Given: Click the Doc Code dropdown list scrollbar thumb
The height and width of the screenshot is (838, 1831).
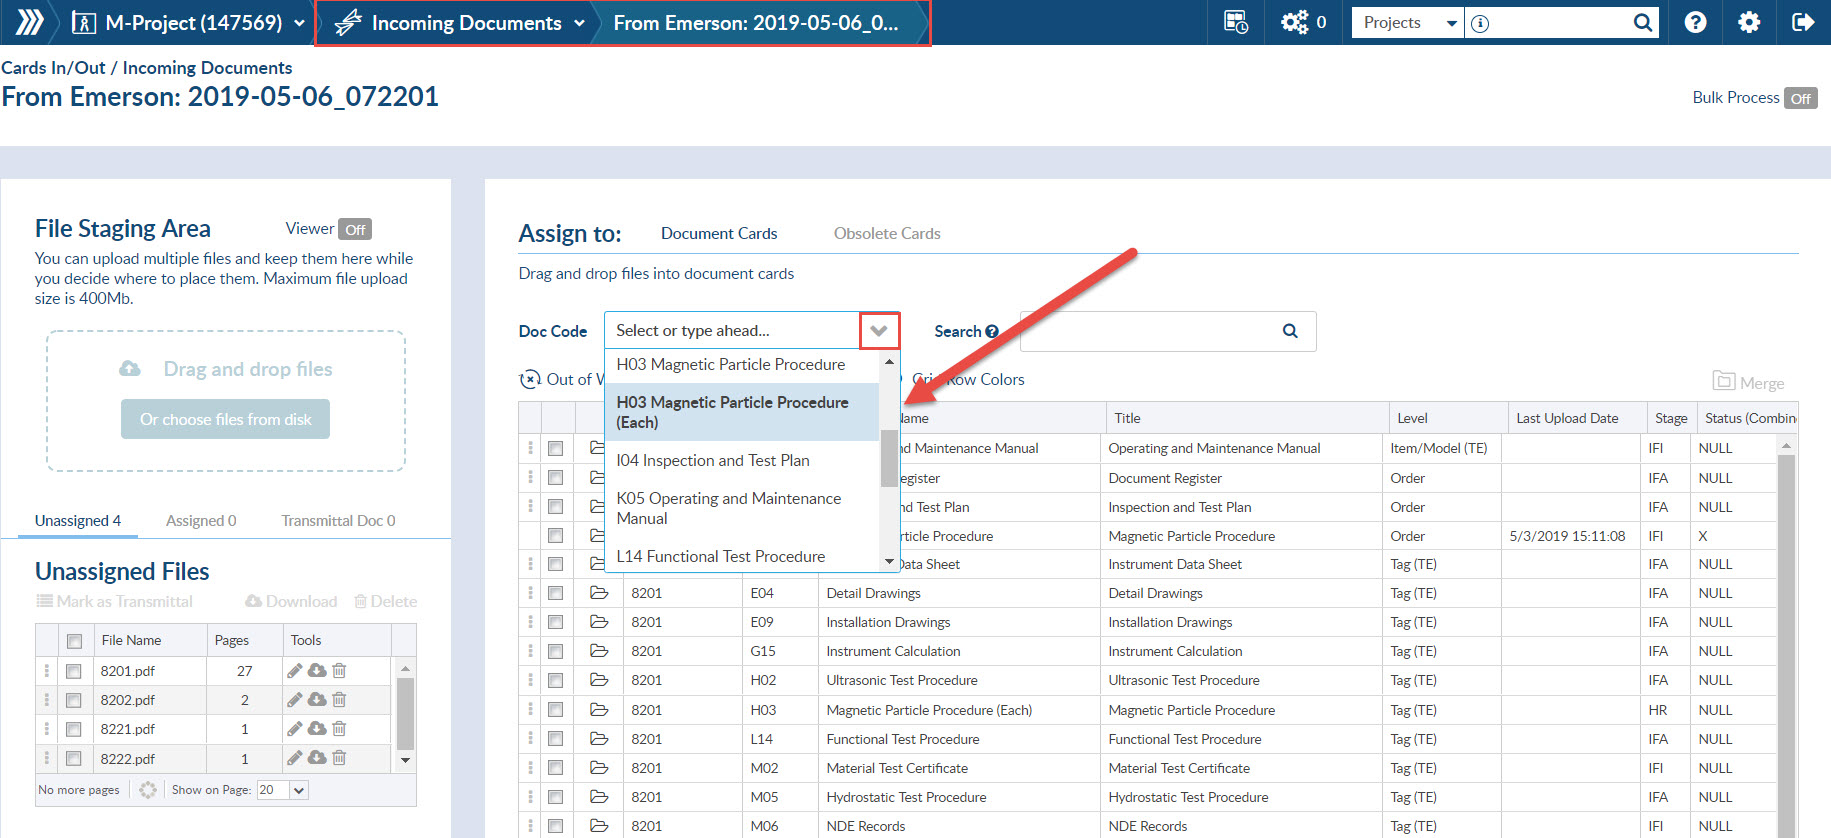Looking at the screenshot, I should click(x=888, y=458).
